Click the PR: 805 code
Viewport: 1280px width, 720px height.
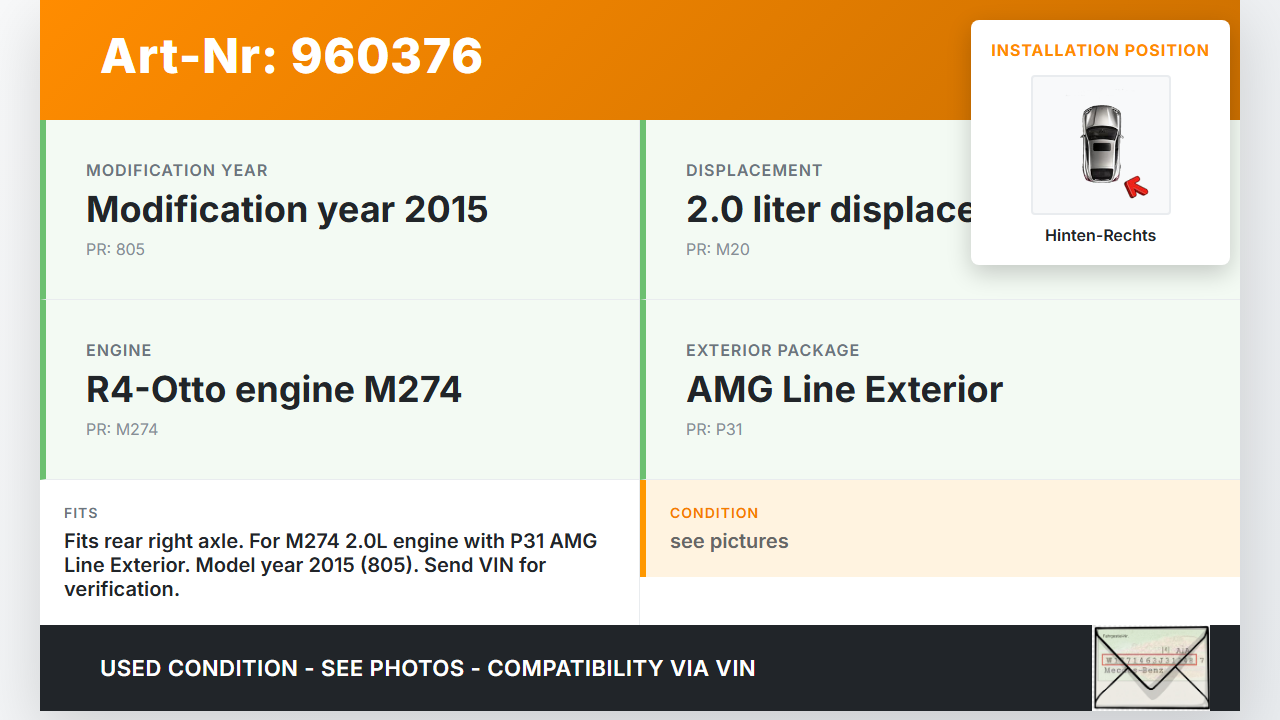[115, 249]
